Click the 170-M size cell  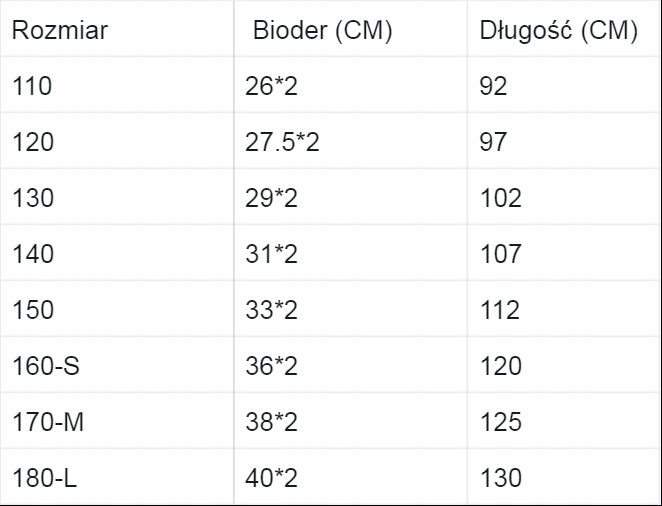[48, 422]
